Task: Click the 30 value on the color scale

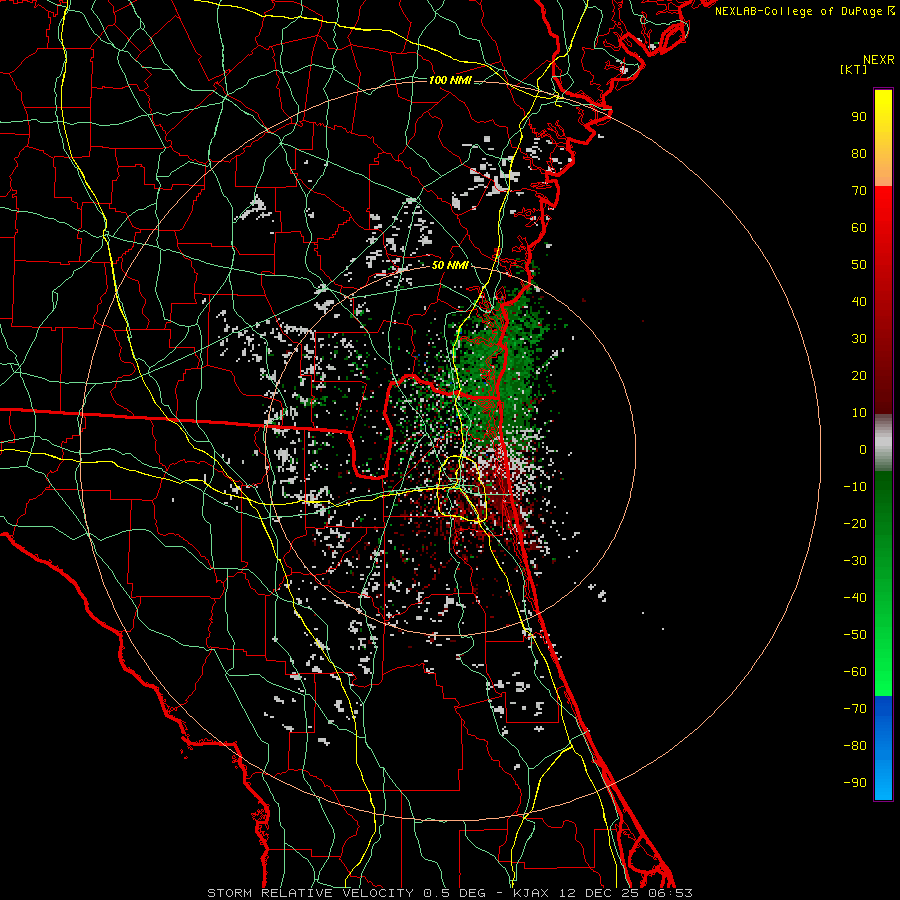Action: tap(859, 339)
